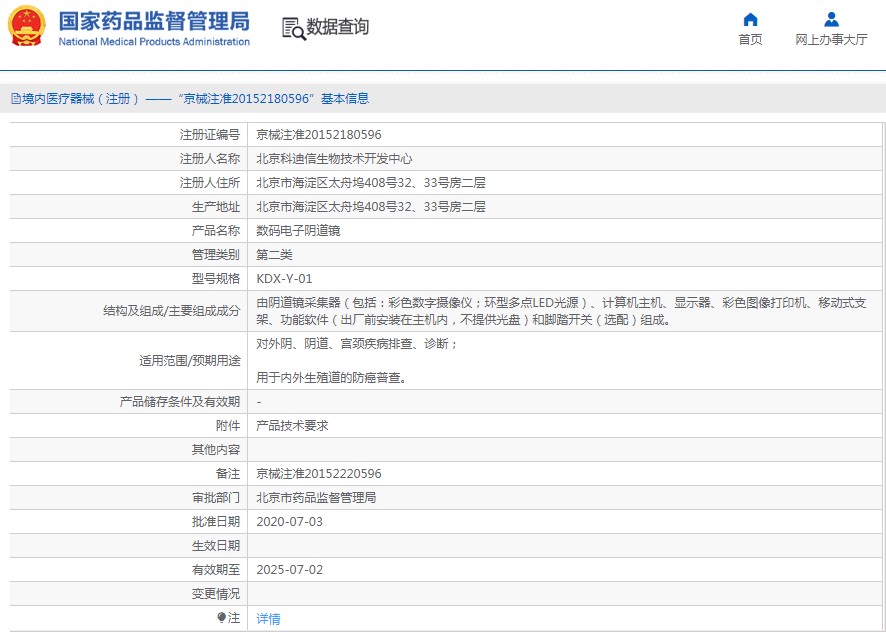Image resolution: width=886 pixels, height=639 pixels.
Task: Click the 国家药品监督管理局 site title
Action: click(154, 22)
